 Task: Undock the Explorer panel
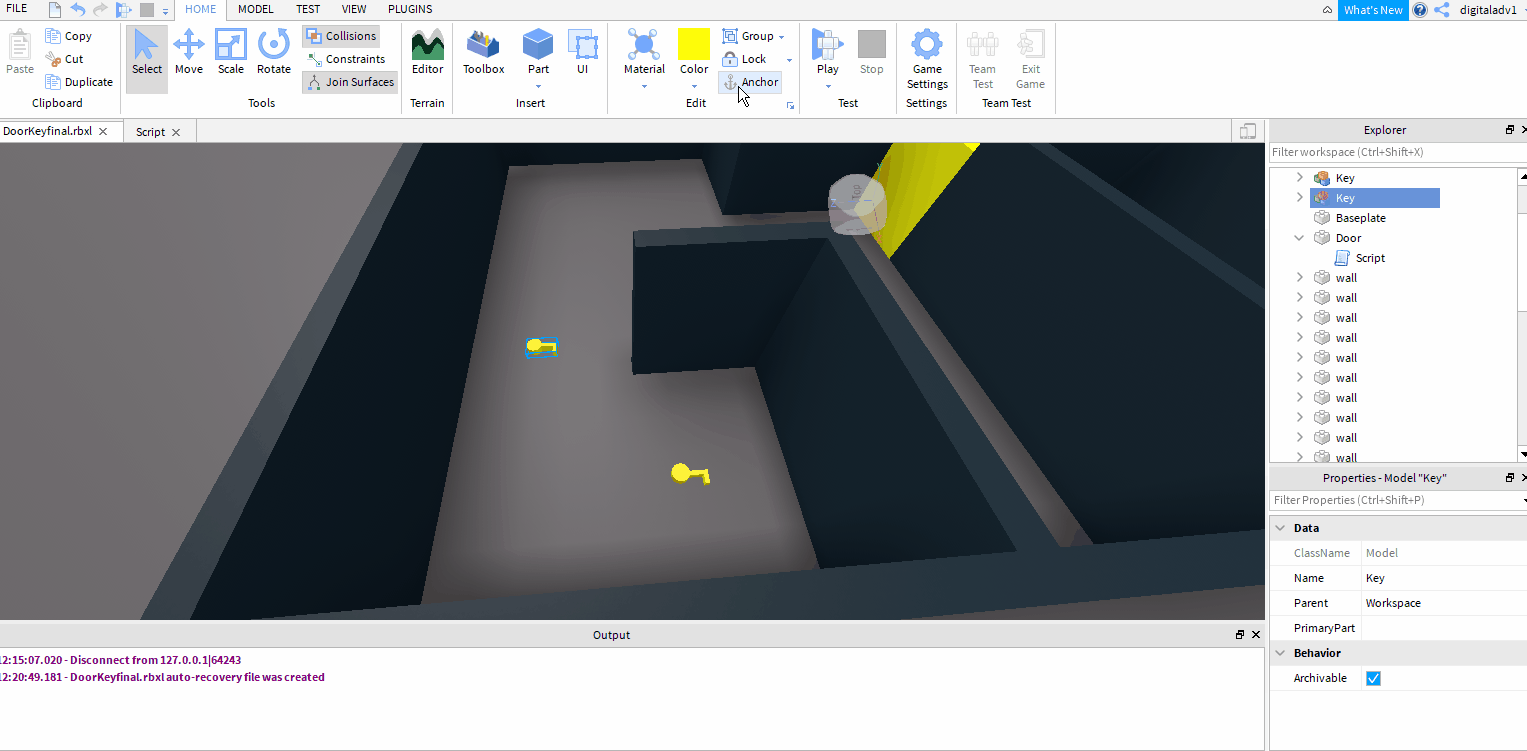[x=1510, y=130]
